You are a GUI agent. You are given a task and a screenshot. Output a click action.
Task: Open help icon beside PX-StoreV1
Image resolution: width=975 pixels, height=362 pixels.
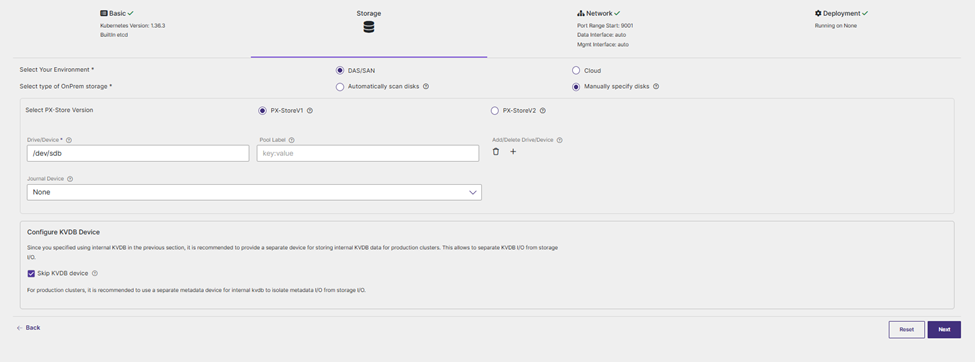(x=310, y=111)
